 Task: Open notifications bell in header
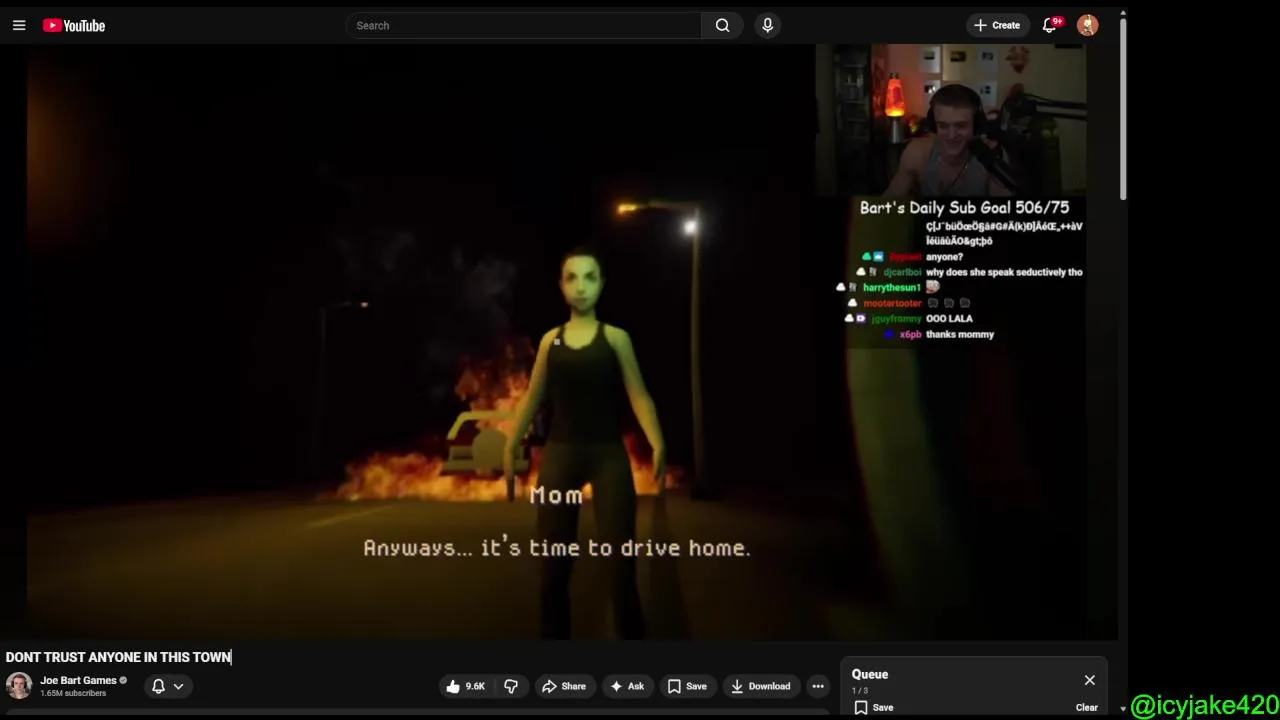click(x=1049, y=25)
